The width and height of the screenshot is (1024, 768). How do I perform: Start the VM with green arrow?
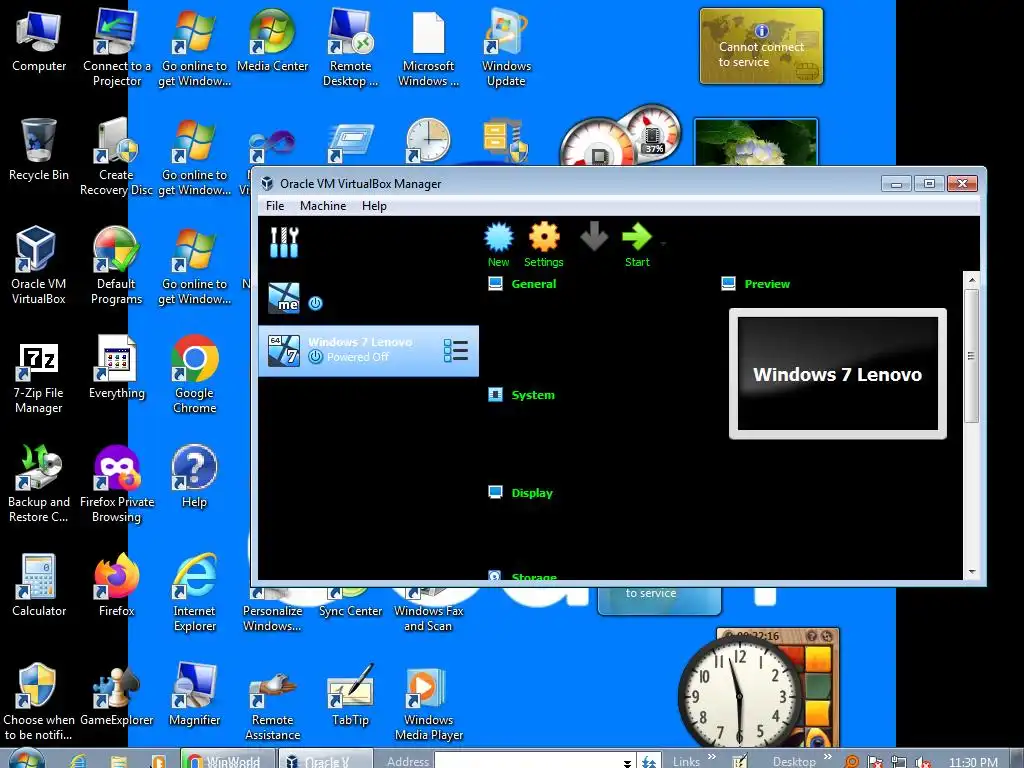click(637, 244)
